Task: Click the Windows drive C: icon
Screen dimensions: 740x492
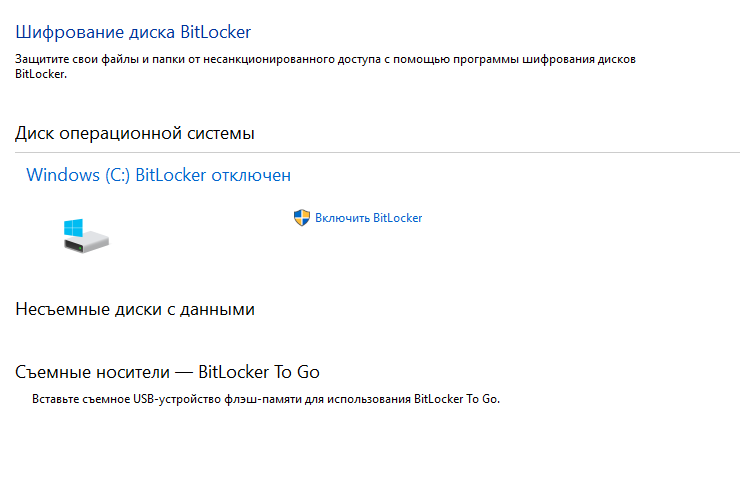Action: pyautogui.click(x=86, y=236)
